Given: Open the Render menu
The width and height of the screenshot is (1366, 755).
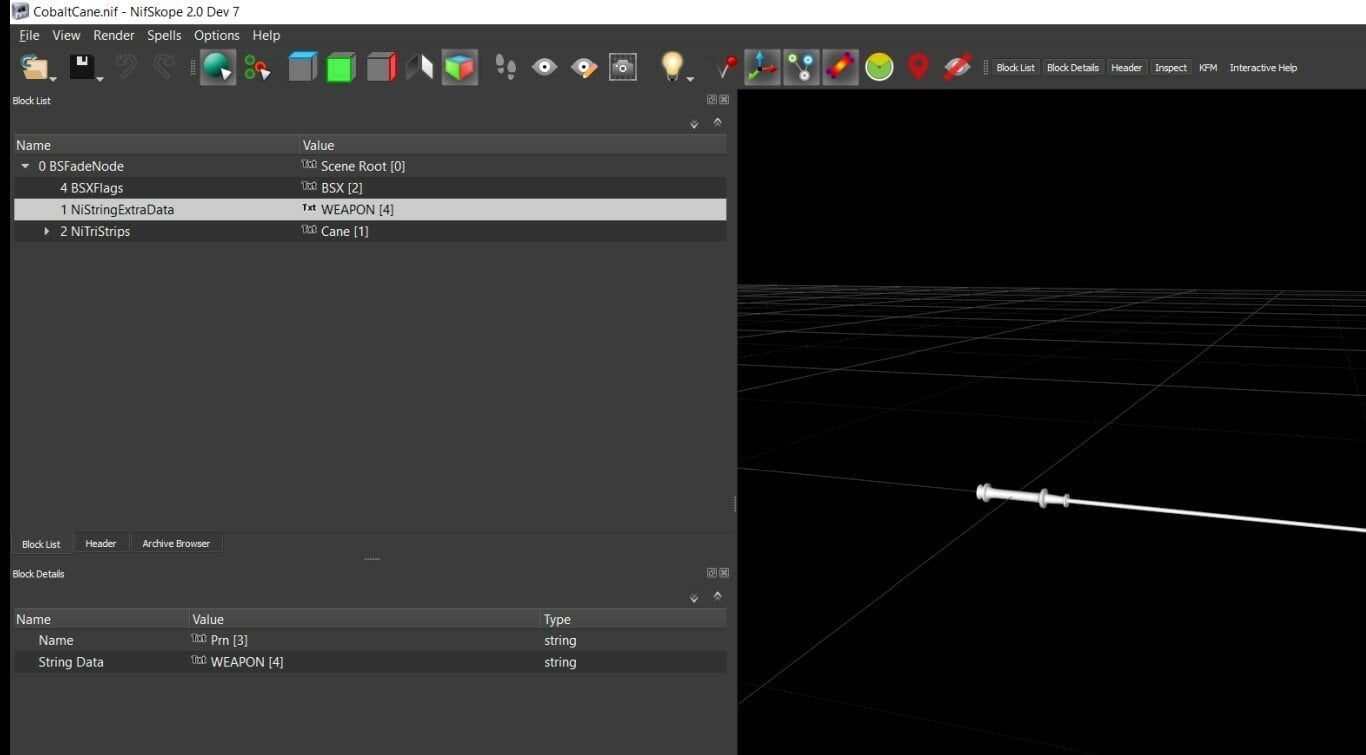Looking at the screenshot, I should coord(114,35).
